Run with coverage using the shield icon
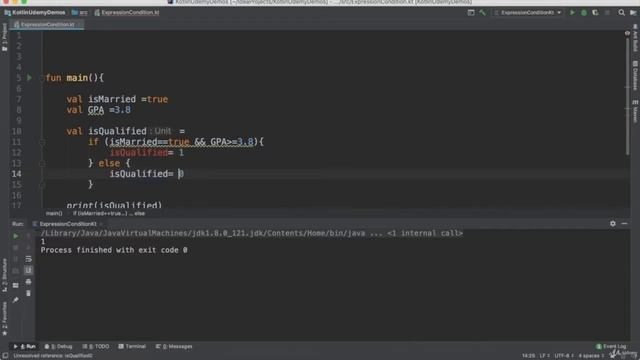Screen dimensions: 640x360 pyautogui.click(x=595, y=13)
